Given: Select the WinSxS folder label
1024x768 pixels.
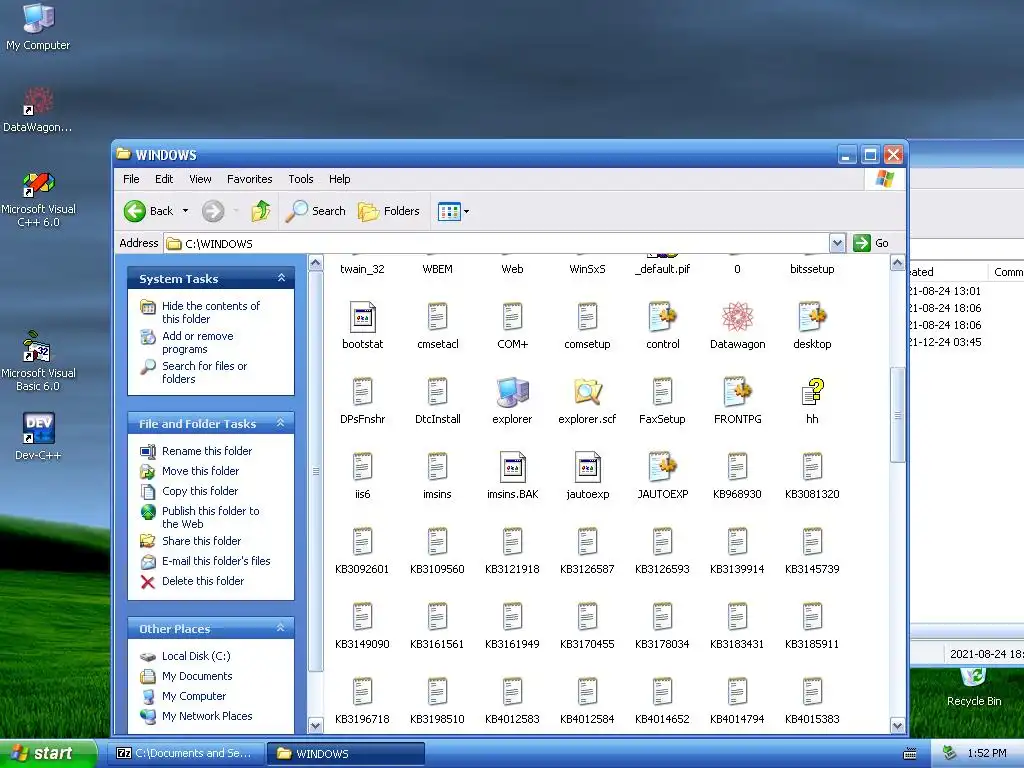Looking at the screenshot, I should pos(587,269).
